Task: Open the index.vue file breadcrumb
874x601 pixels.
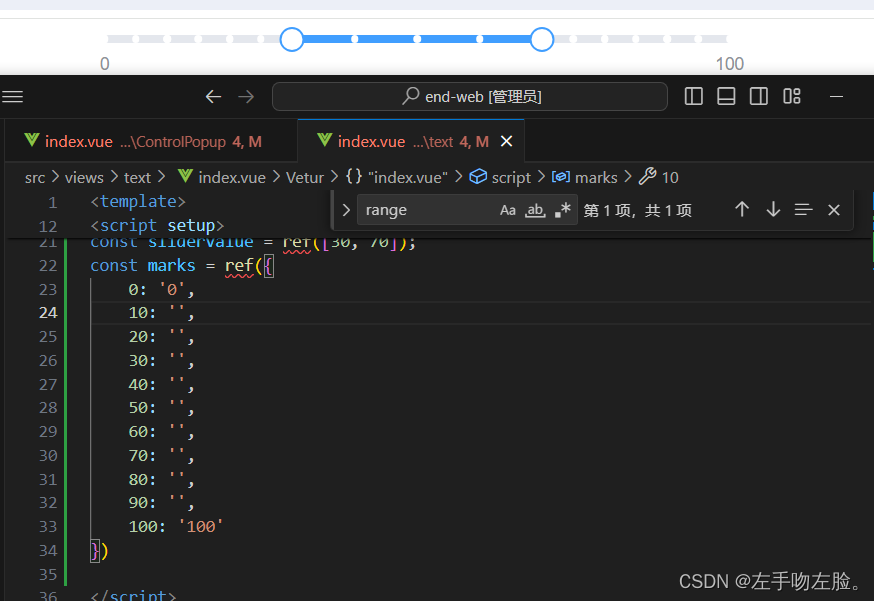Action: 221,177
